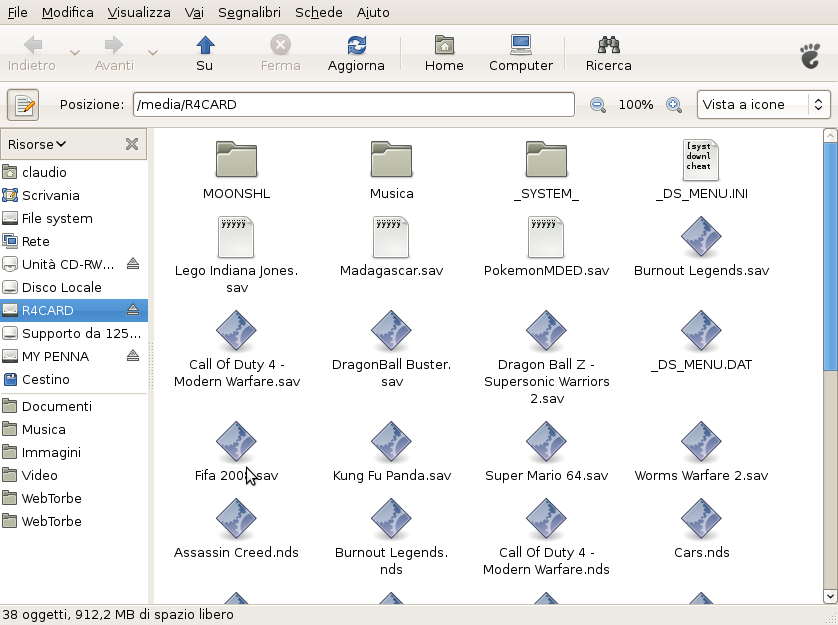Screen dimensions: 838x625
Task: Zoom in with the plus magnifier
Action: tap(674, 105)
